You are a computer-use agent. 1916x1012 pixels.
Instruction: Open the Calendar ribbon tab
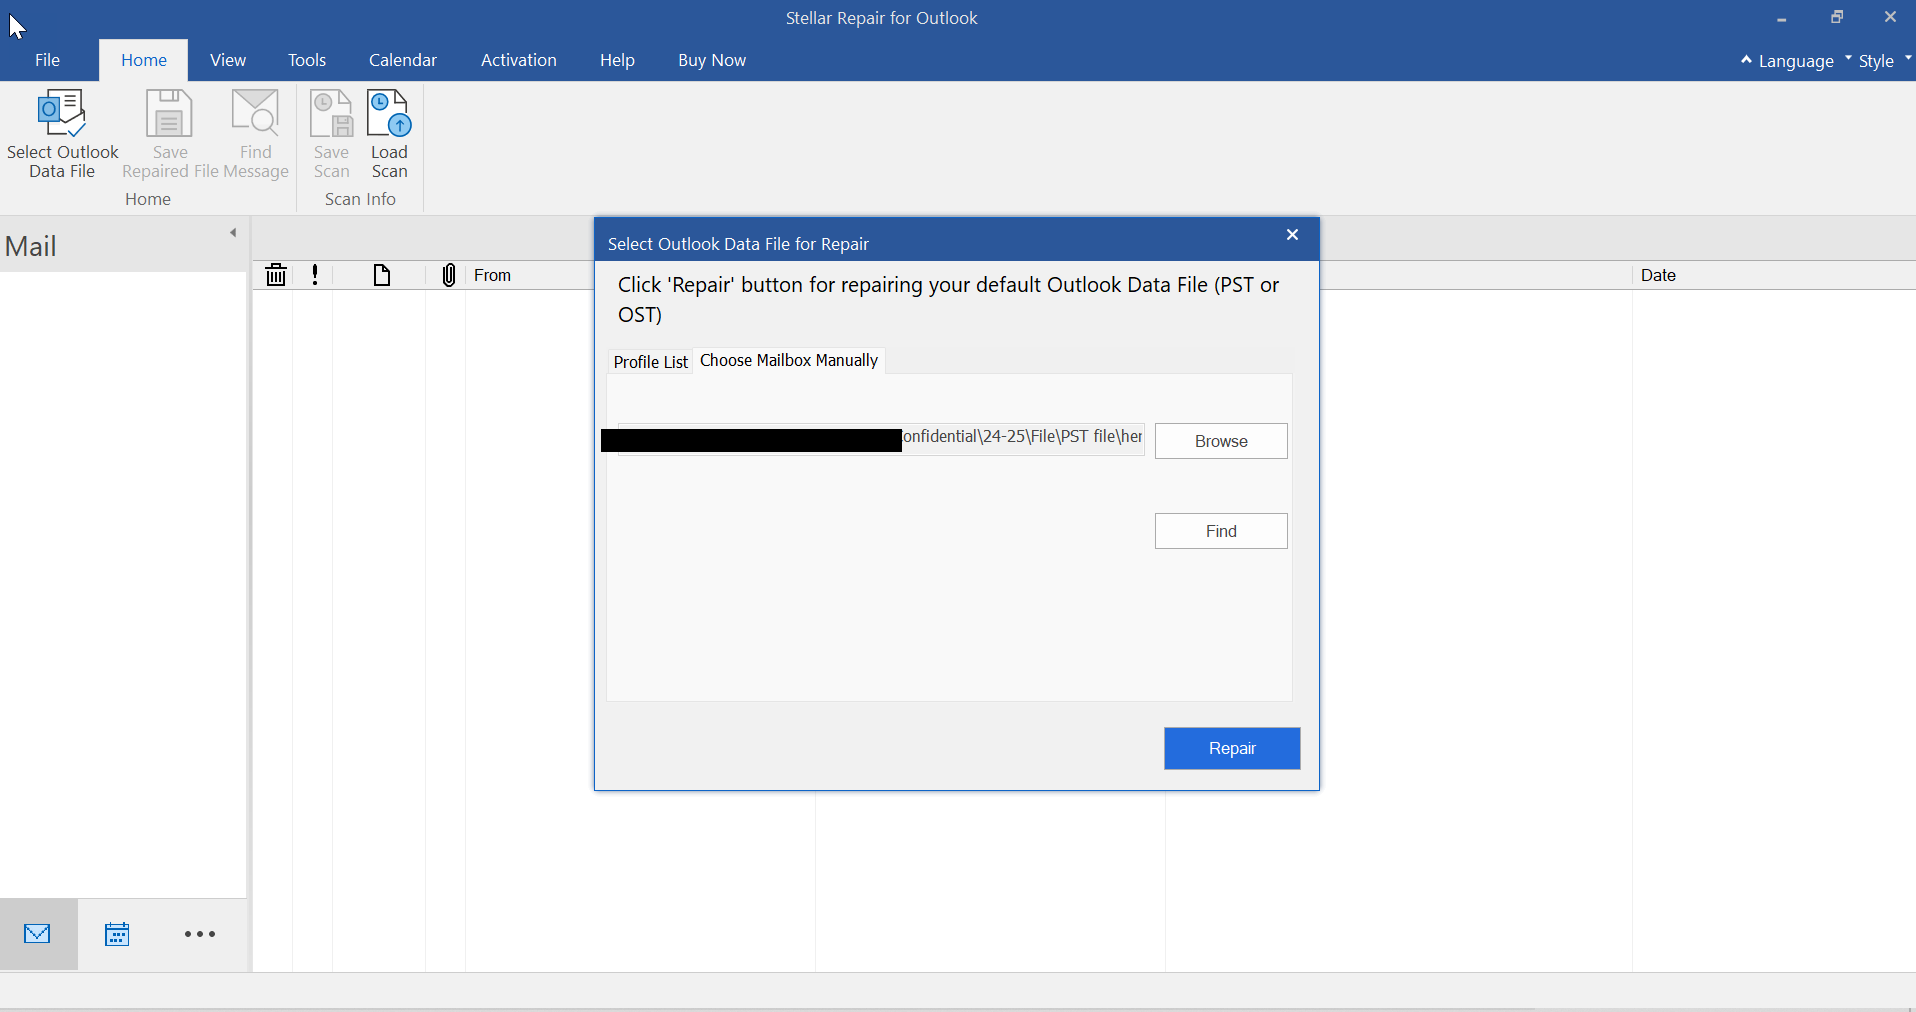tap(403, 60)
